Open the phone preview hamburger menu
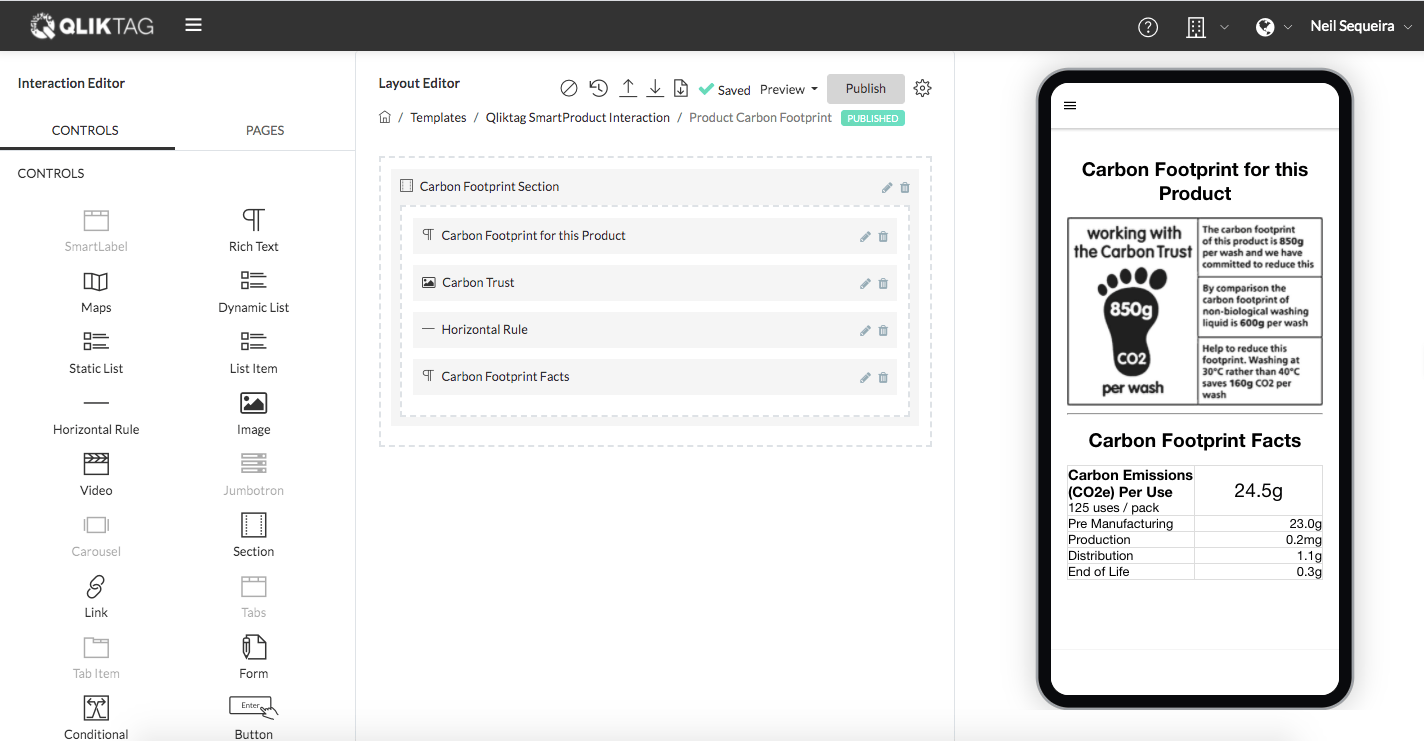Viewport: 1424px width, 741px height. [1070, 105]
